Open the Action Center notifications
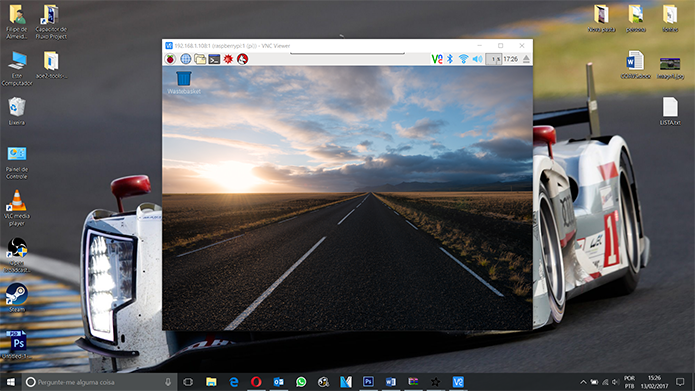The height and width of the screenshot is (391, 695). 680,382
